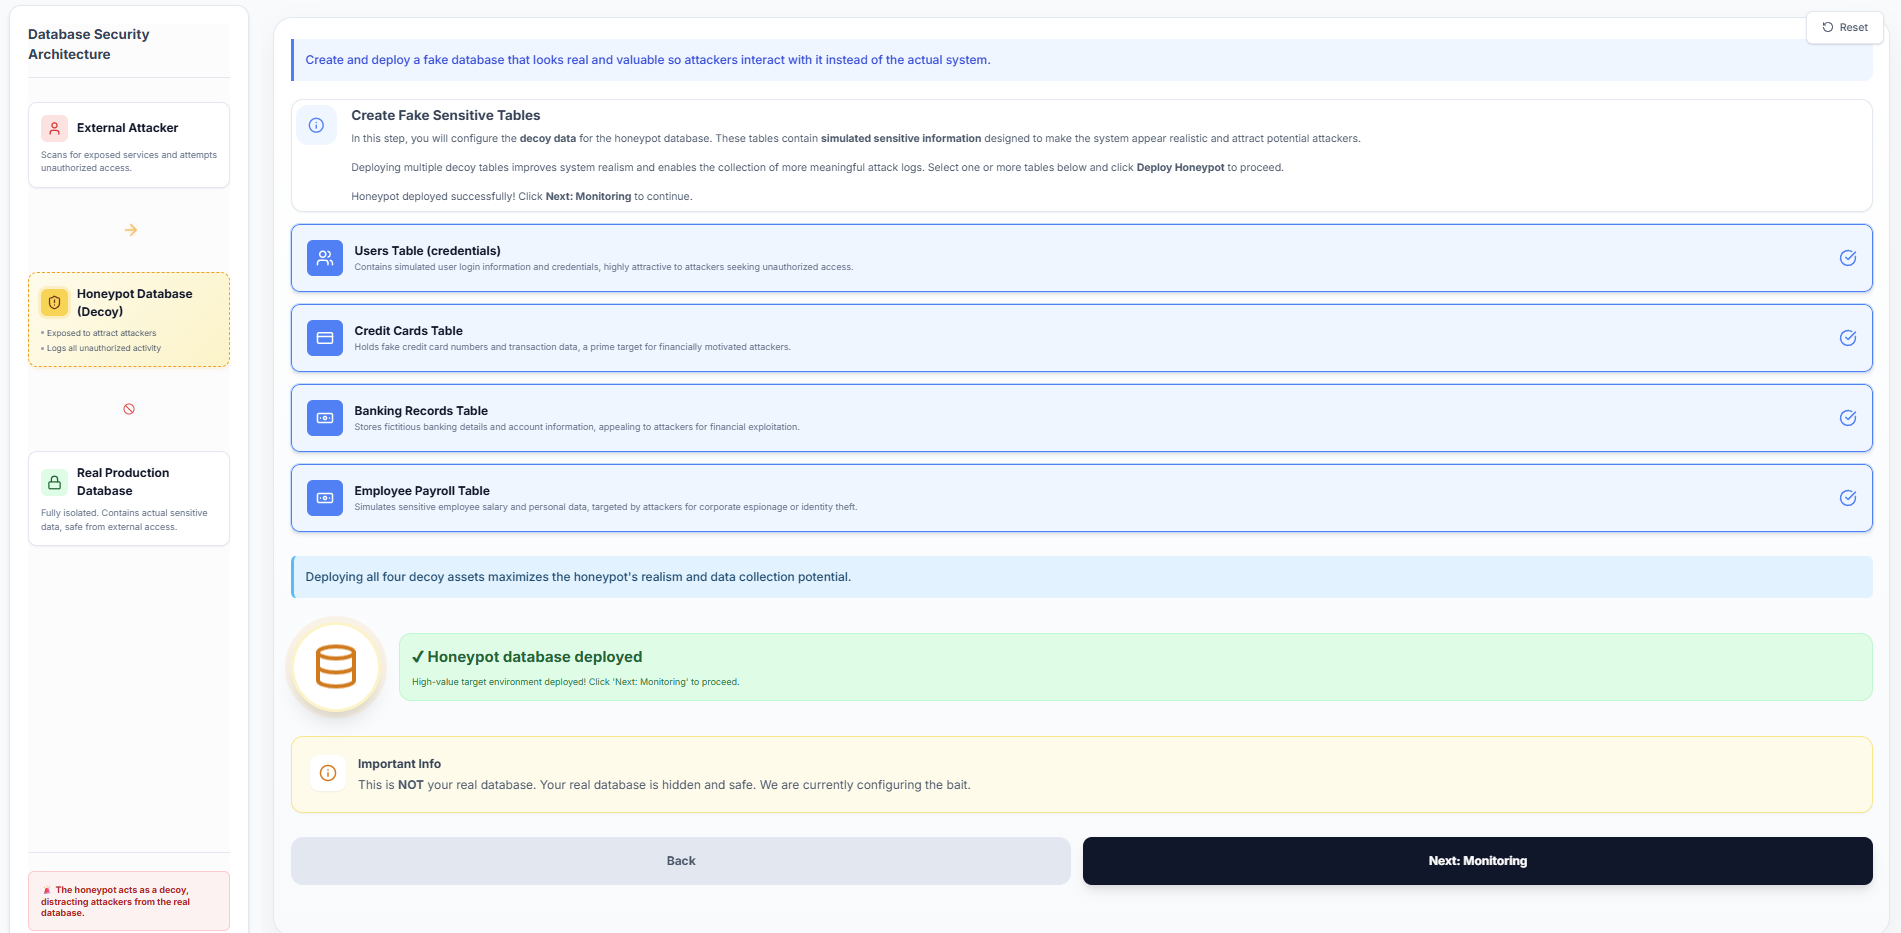The height and width of the screenshot is (933, 1901).
Task: Click the External Attacker user icon
Action: tap(53, 127)
